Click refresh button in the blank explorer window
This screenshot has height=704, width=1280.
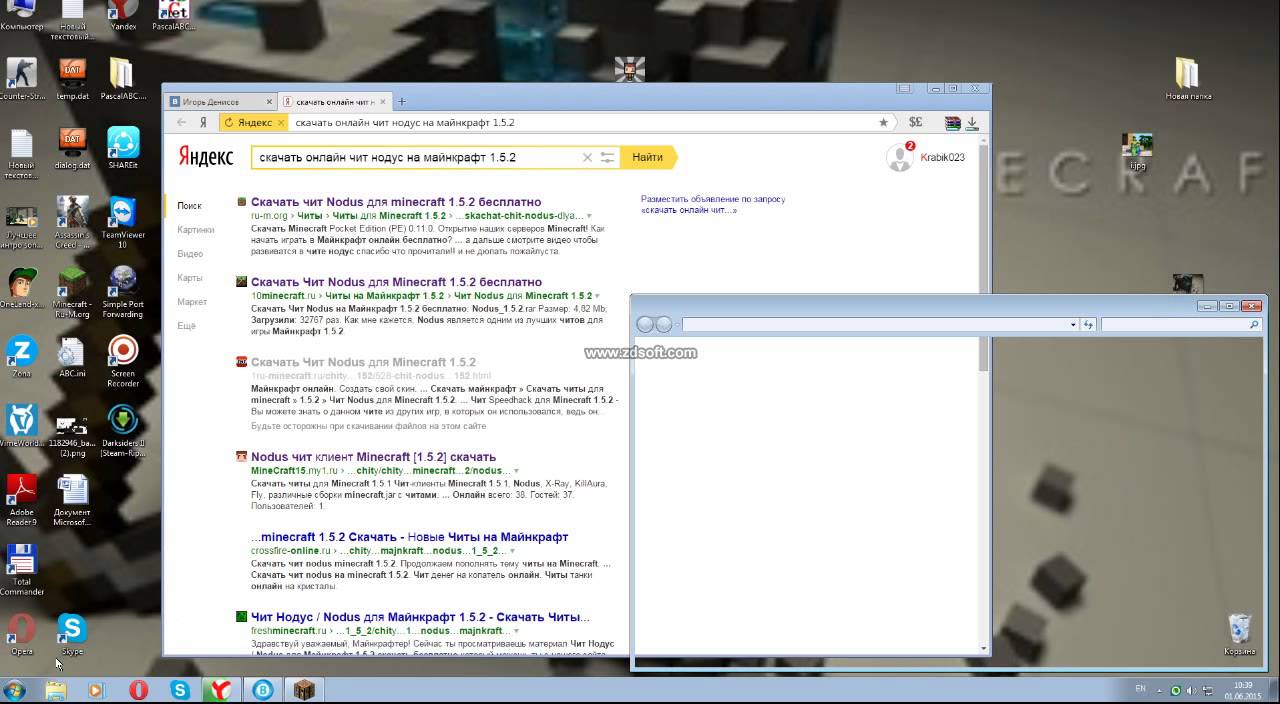(x=1088, y=325)
